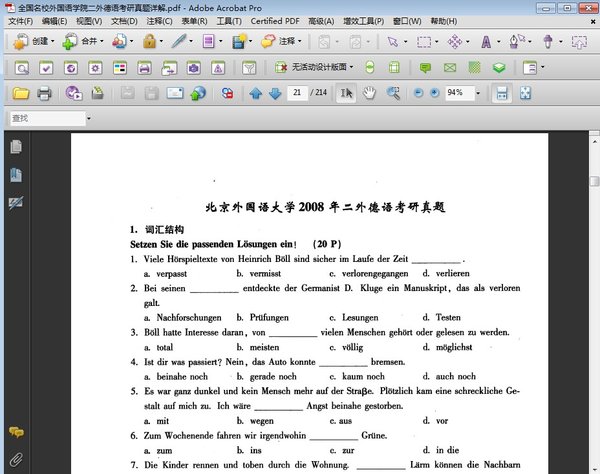The width and height of the screenshot is (600, 474).
Task: Open the Comments panel speech bubbles
Action: coord(16,432)
